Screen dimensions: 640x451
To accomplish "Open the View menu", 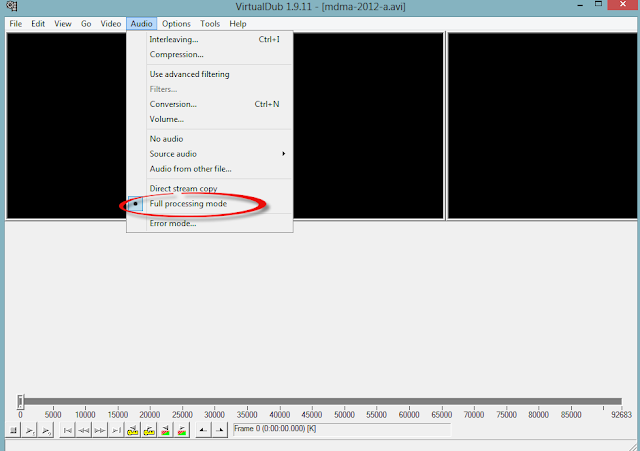I will click(63, 24).
